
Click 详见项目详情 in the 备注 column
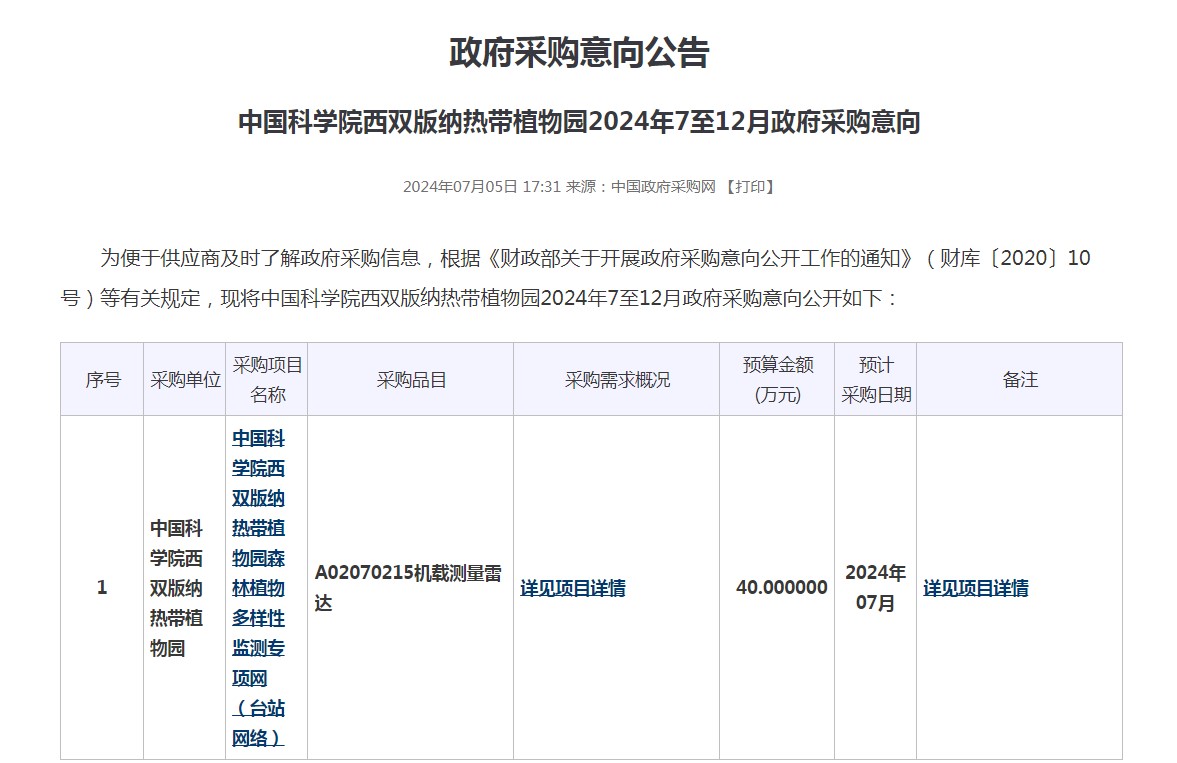(975, 589)
